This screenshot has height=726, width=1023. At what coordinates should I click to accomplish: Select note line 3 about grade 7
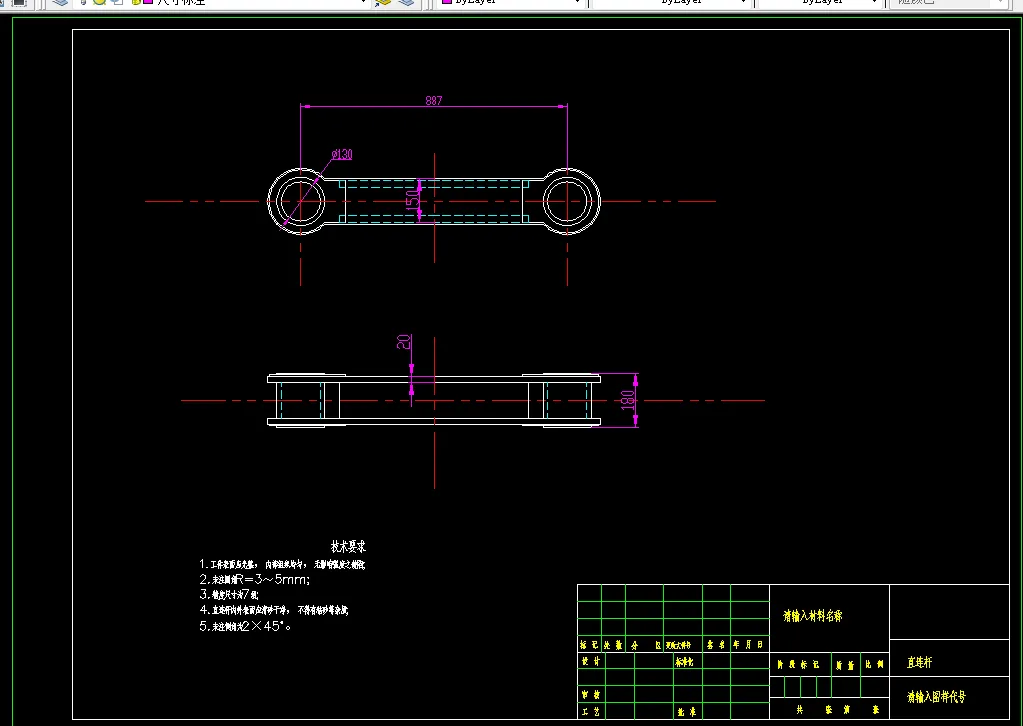click(x=229, y=594)
